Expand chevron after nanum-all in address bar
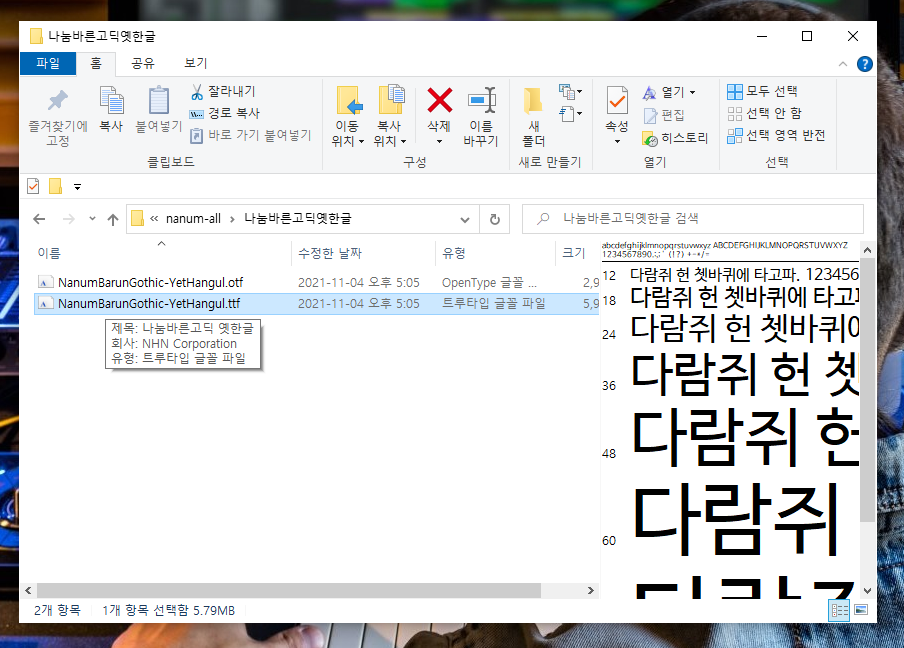Screen dimensions: 904x648 (232, 219)
